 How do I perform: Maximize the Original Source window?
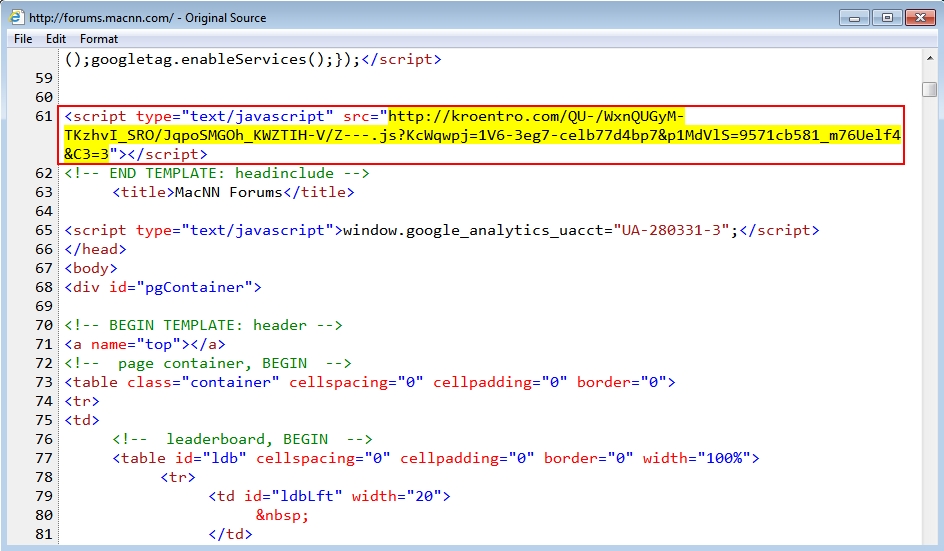(885, 17)
